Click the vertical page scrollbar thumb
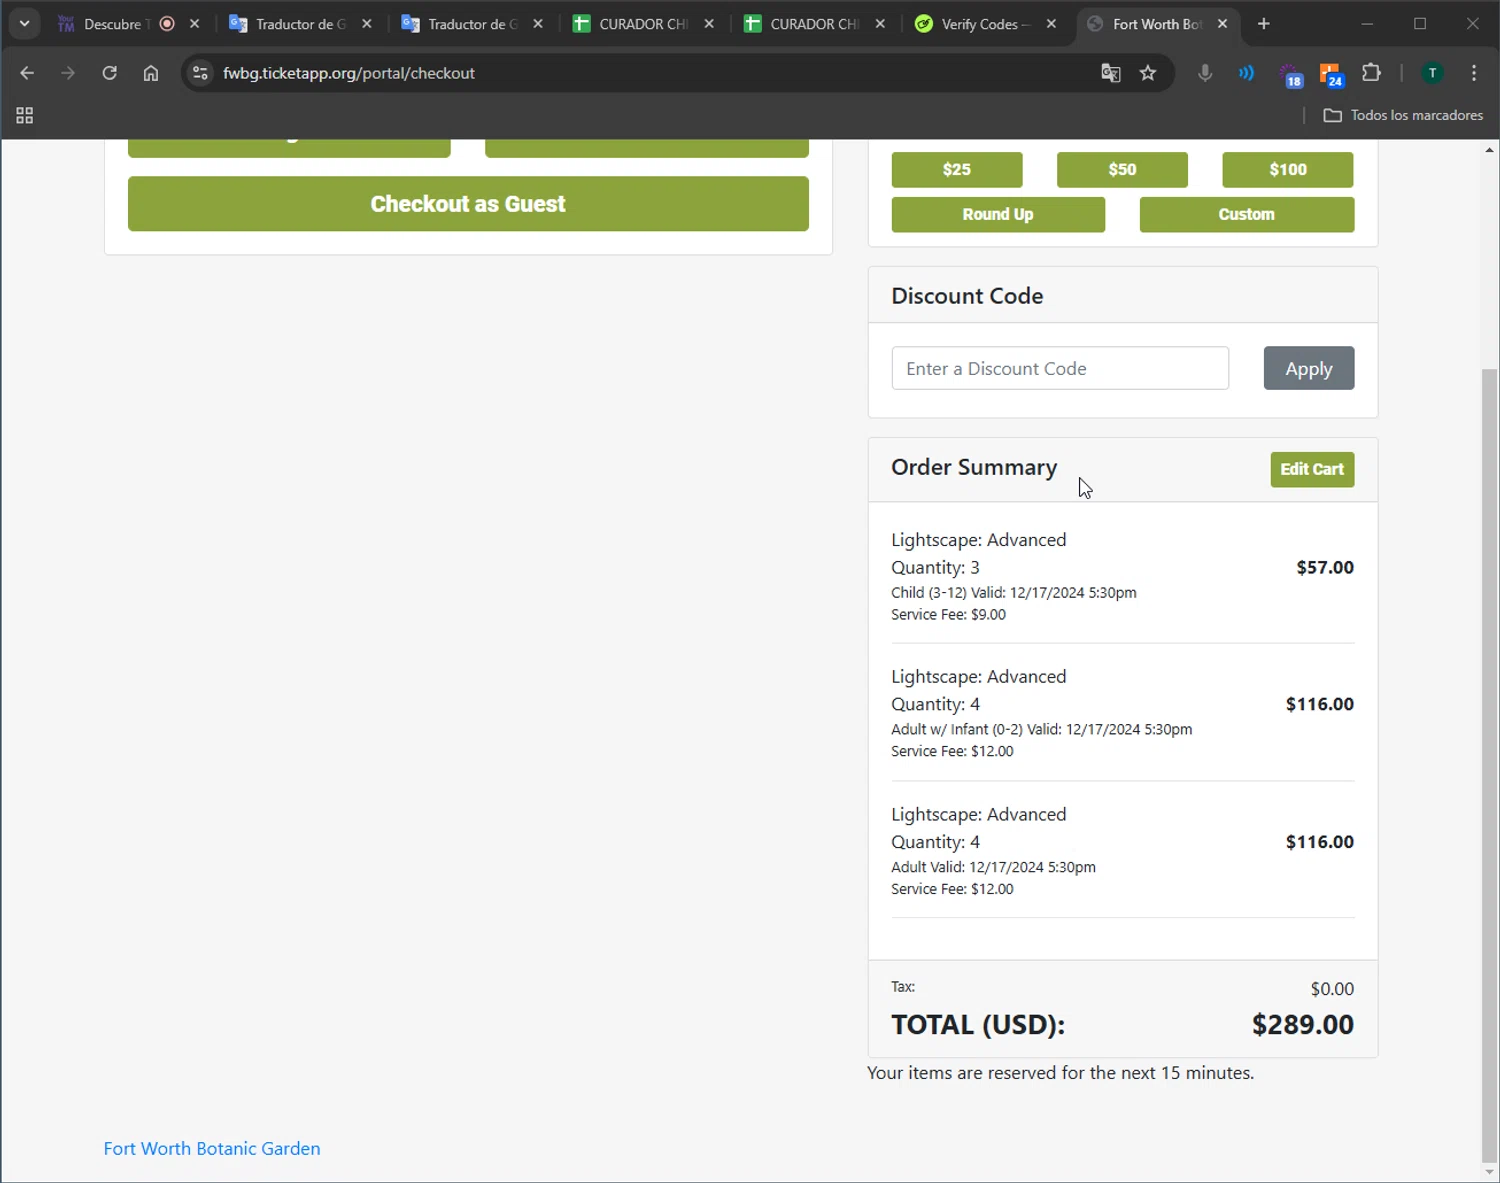Screen dimensions: 1500x1183 (1490, 765)
